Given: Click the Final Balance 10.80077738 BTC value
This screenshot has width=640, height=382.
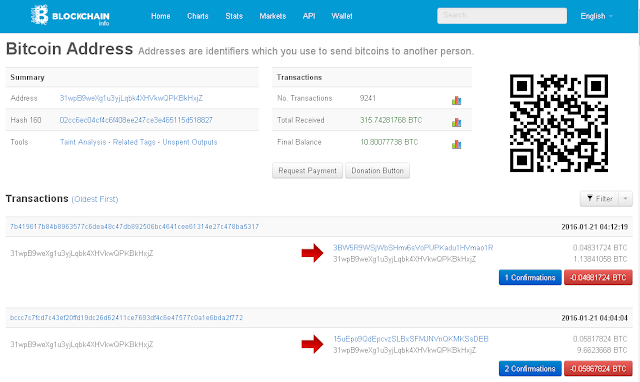Looking at the screenshot, I should [389, 142].
